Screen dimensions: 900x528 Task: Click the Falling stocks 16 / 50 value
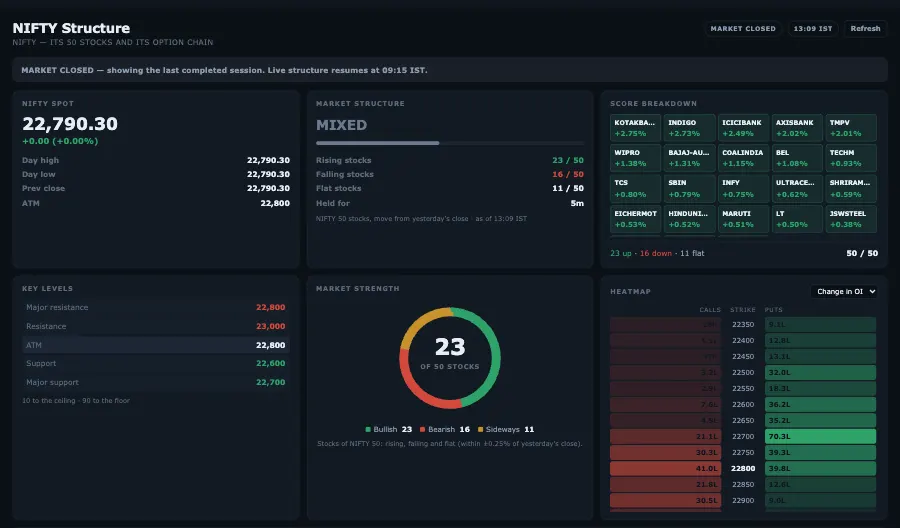[568, 174]
